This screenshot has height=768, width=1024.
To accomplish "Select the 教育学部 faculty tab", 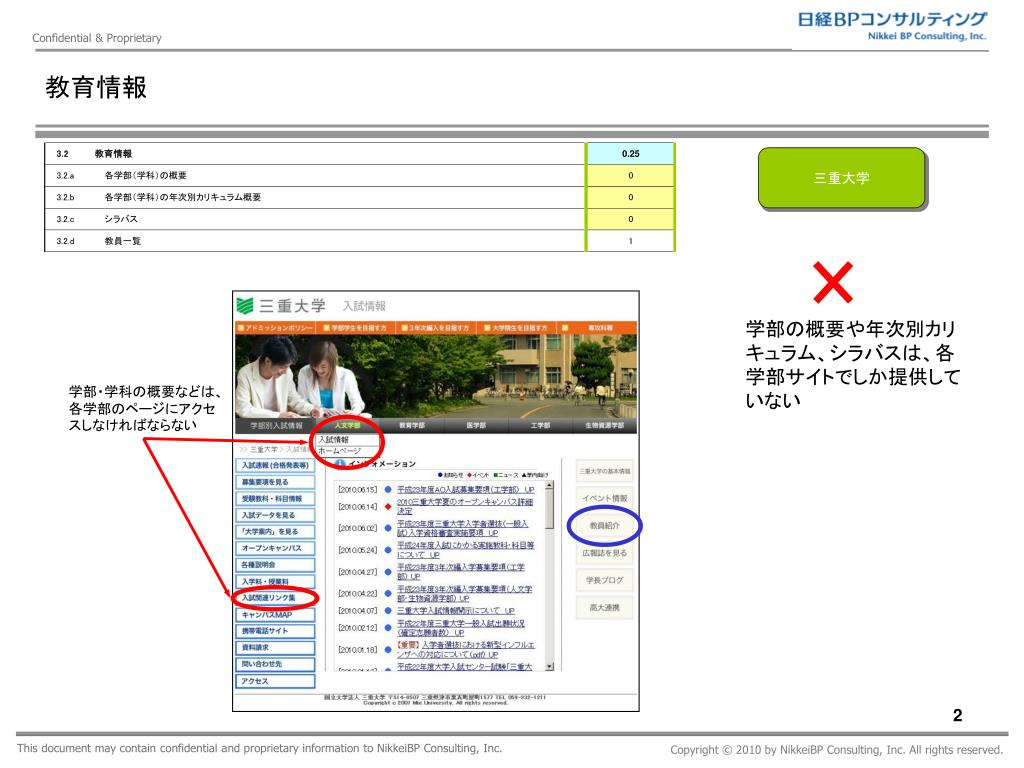I will coord(412,425).
